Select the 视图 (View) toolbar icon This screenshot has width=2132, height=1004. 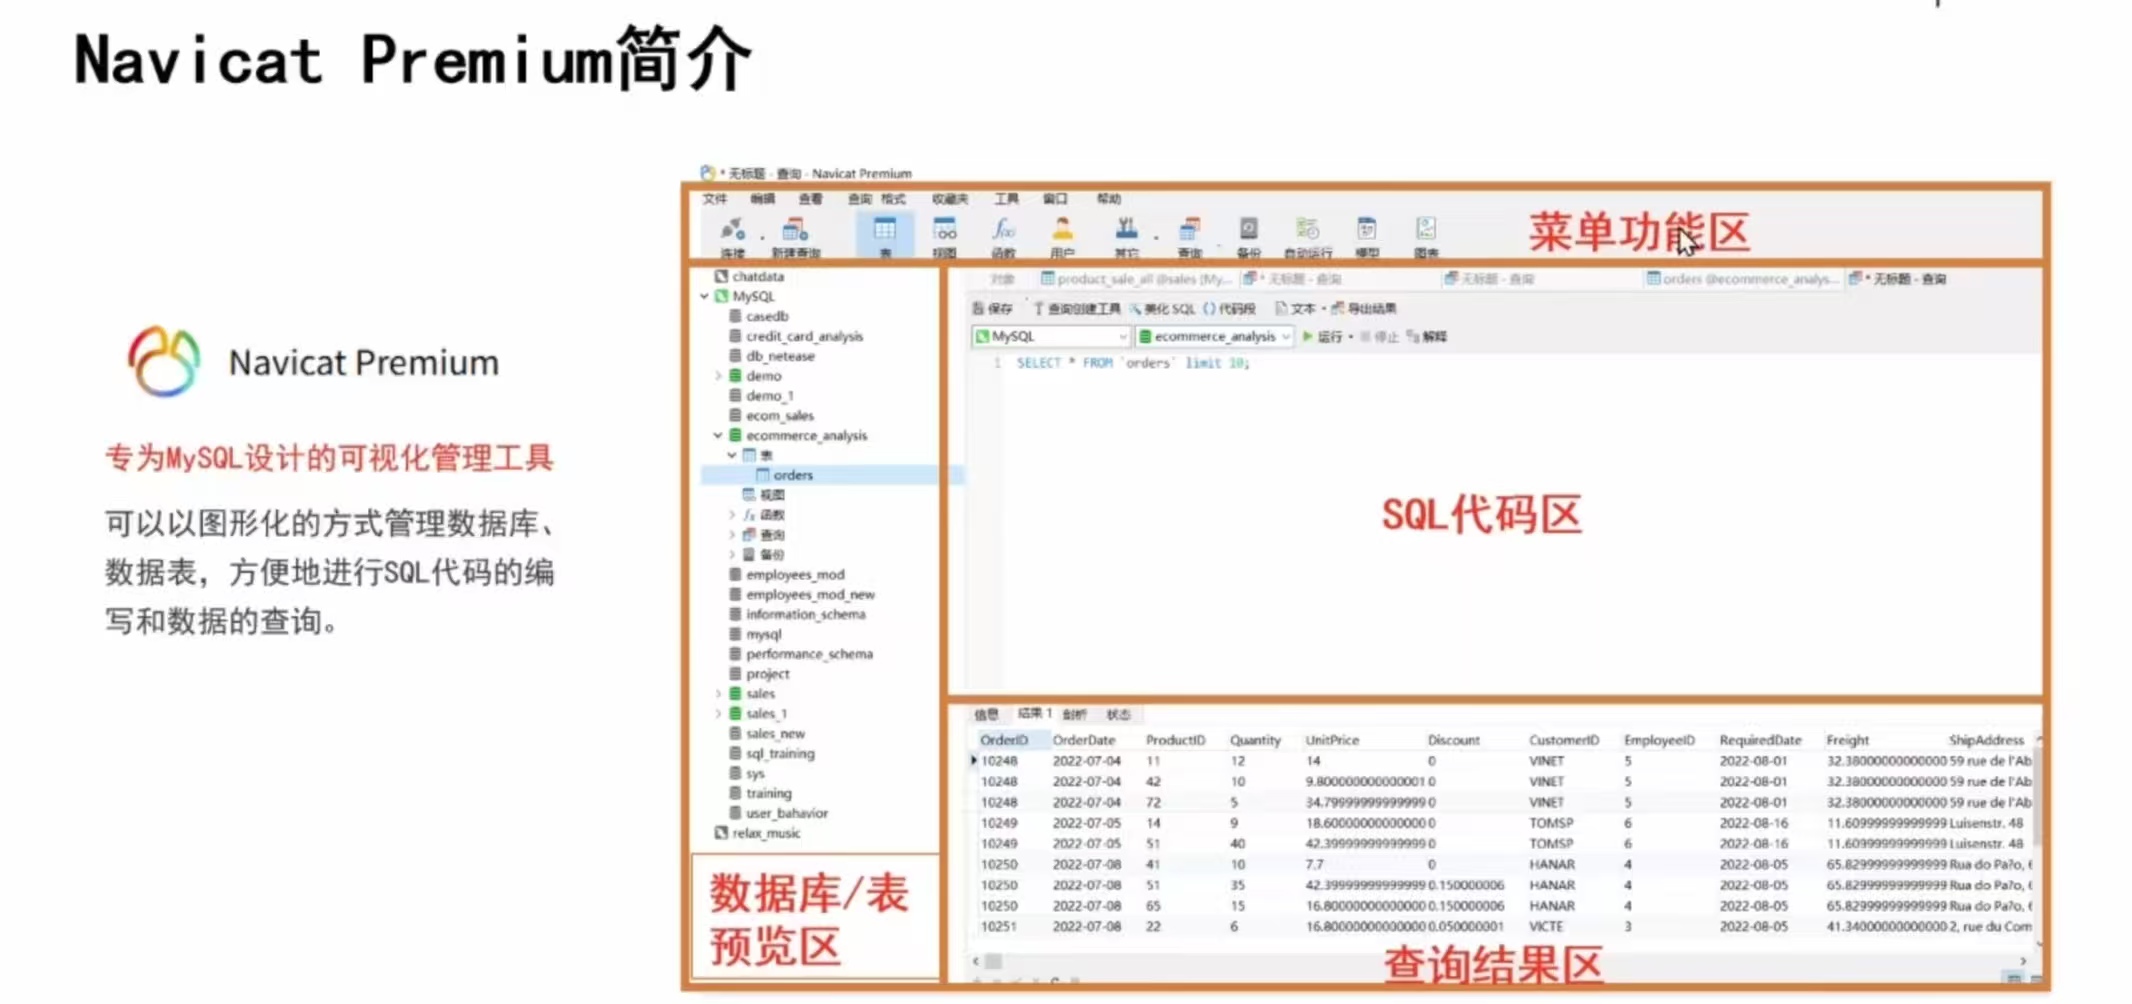pos(944,238)
